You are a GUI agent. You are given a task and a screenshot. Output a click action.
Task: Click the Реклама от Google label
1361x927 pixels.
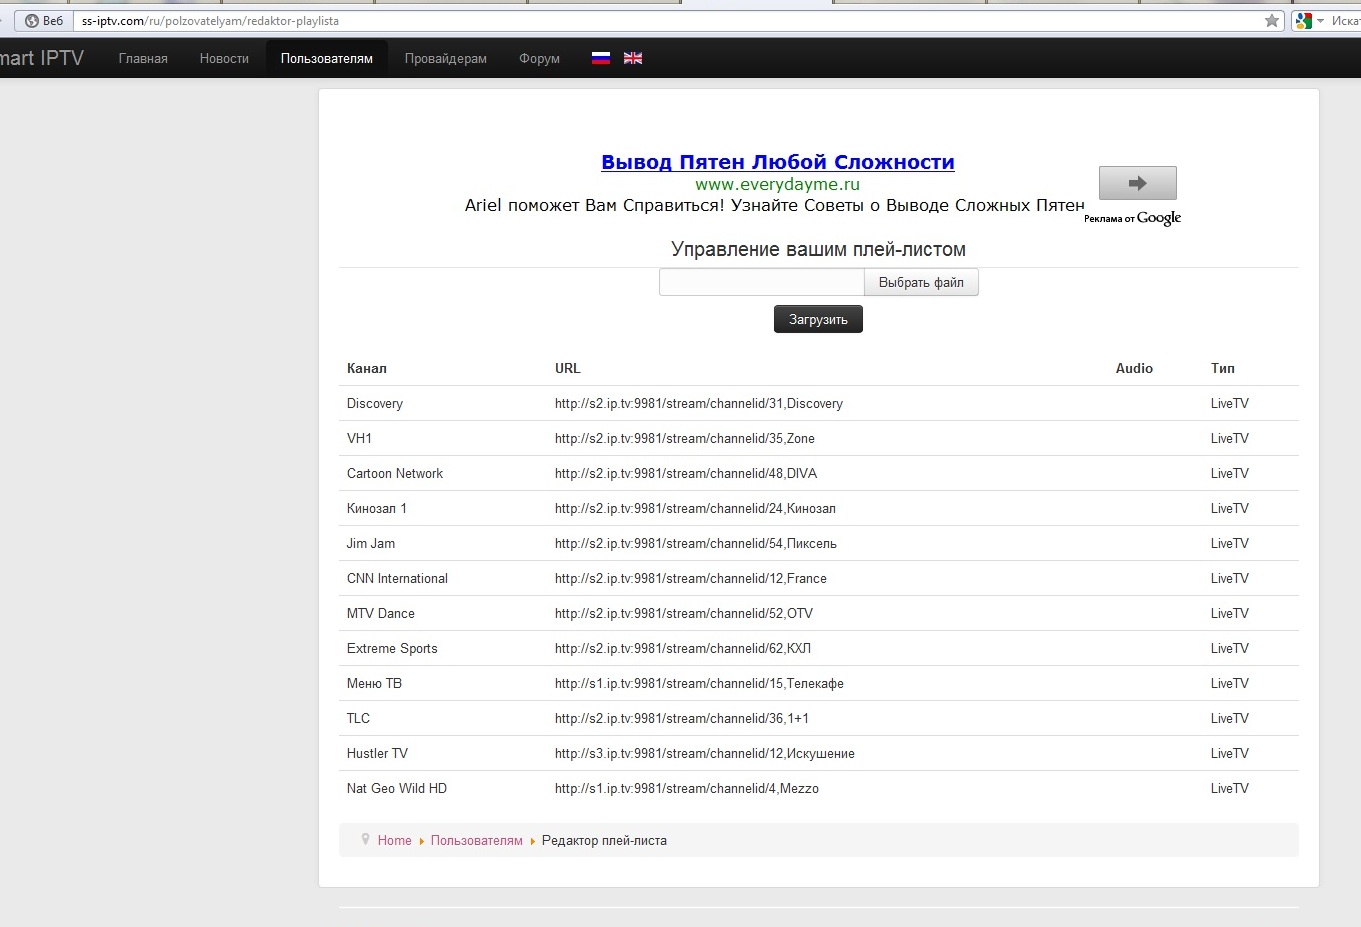[x=1132, y=218]
